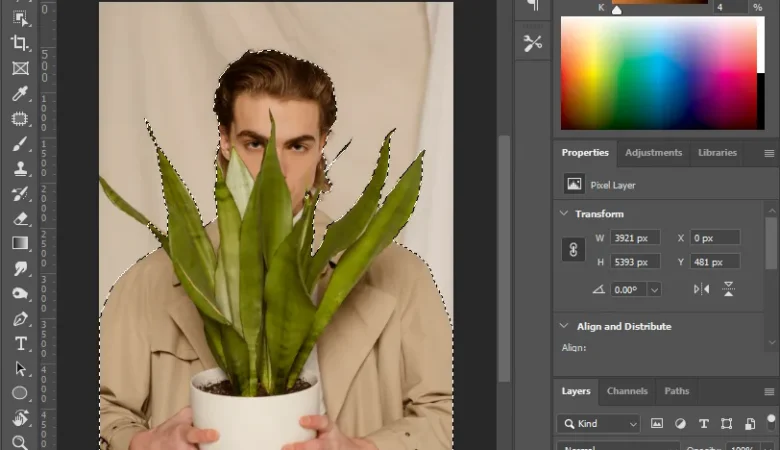Switch to the Paths tab

[677, 391]
